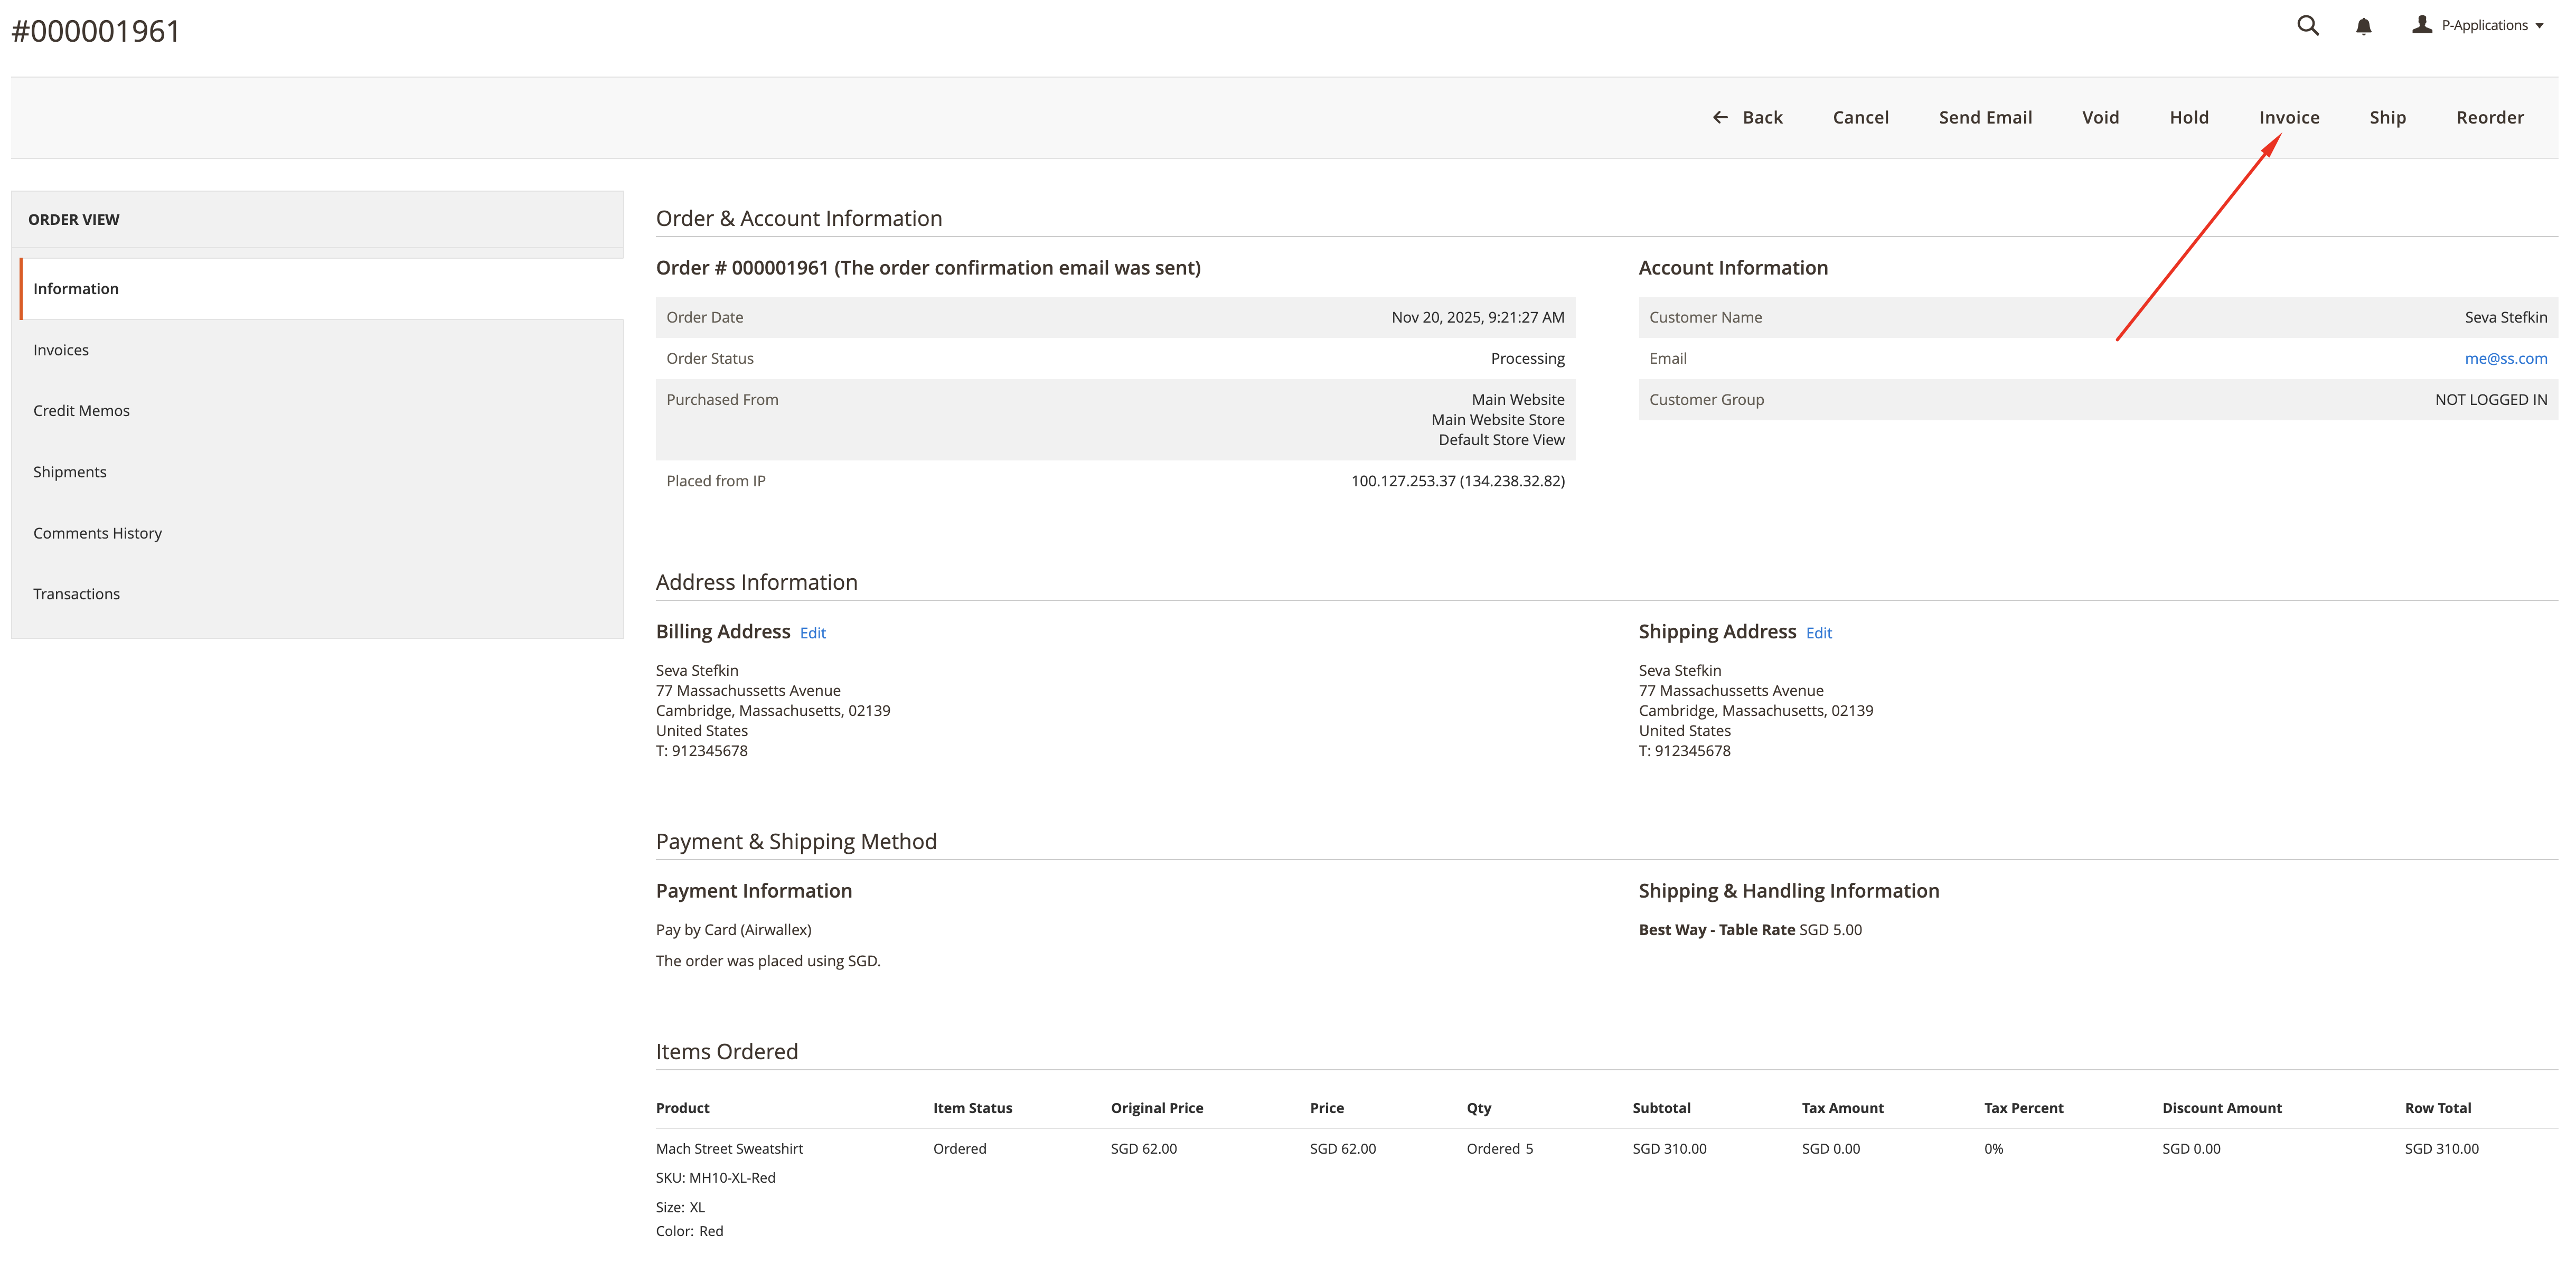Click the Back arrow icon
Image resolution: width=2576 pixels, height=1263 pixels.
pos(1720,117)
